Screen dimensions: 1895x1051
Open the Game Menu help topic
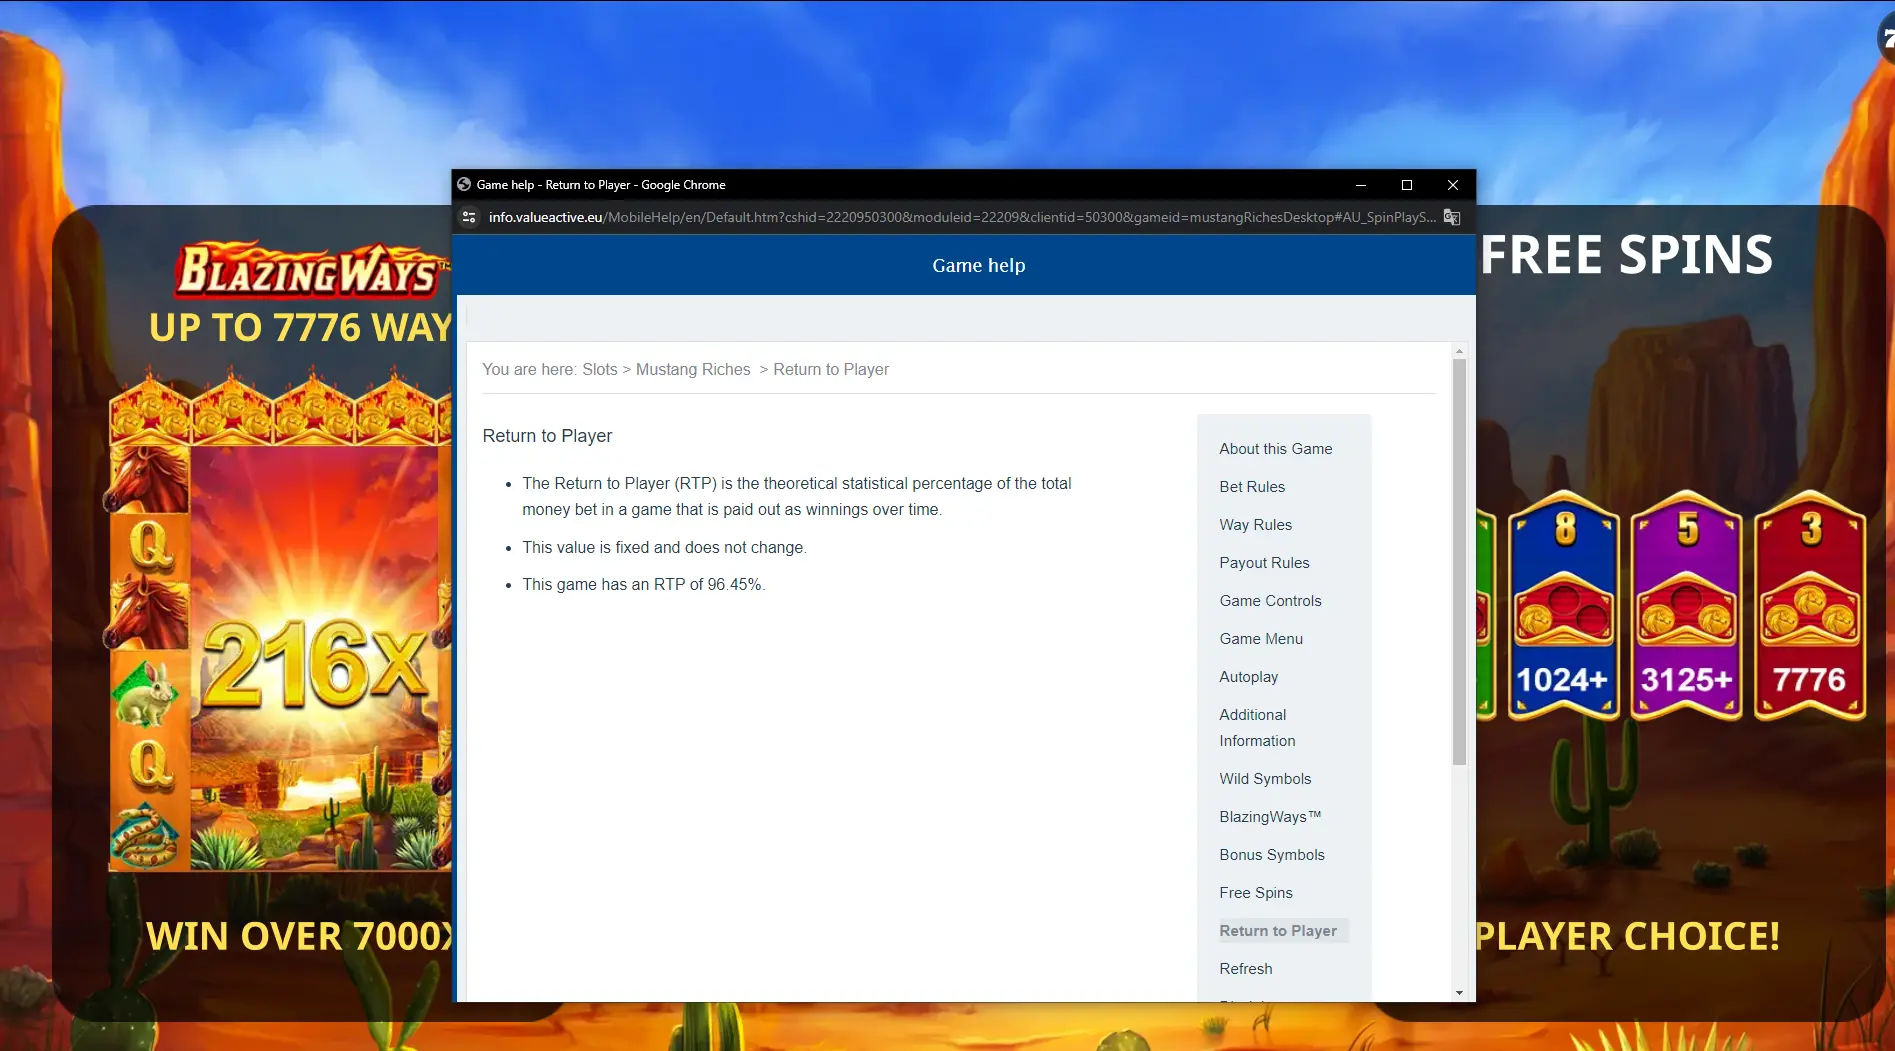pyautogui.click(x=1261, y=639)
